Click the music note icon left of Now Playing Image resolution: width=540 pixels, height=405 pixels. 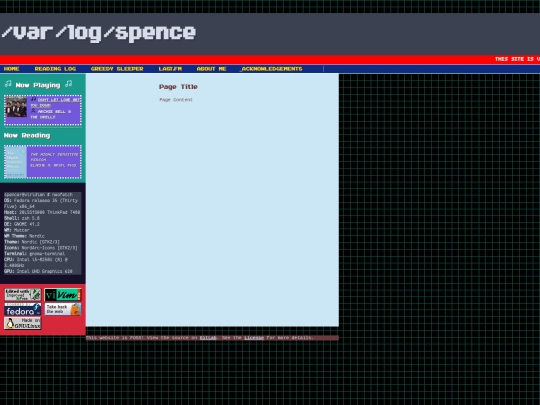click(x=8, y=84)
